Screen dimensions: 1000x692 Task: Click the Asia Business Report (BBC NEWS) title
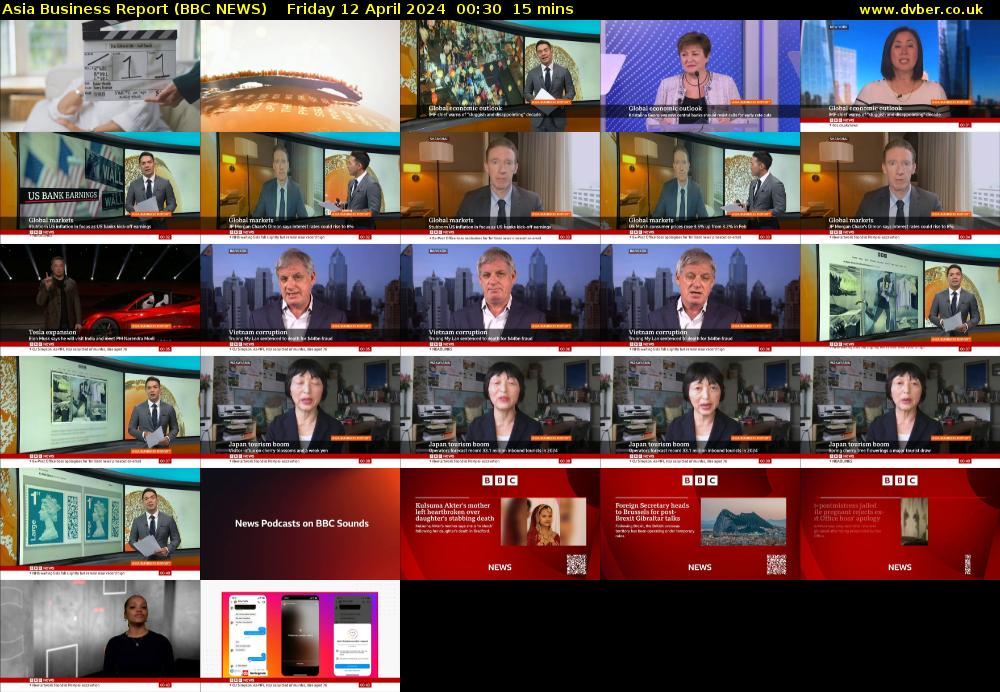(136, 9)
